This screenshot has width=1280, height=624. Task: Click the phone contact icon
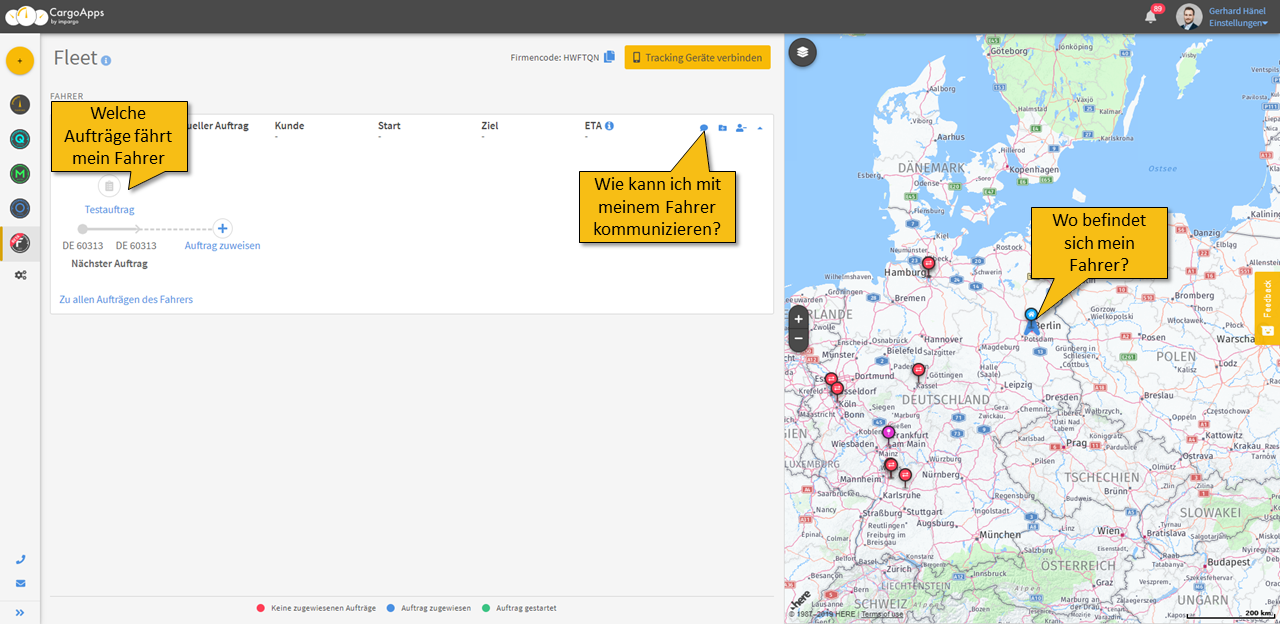point(20,560)
